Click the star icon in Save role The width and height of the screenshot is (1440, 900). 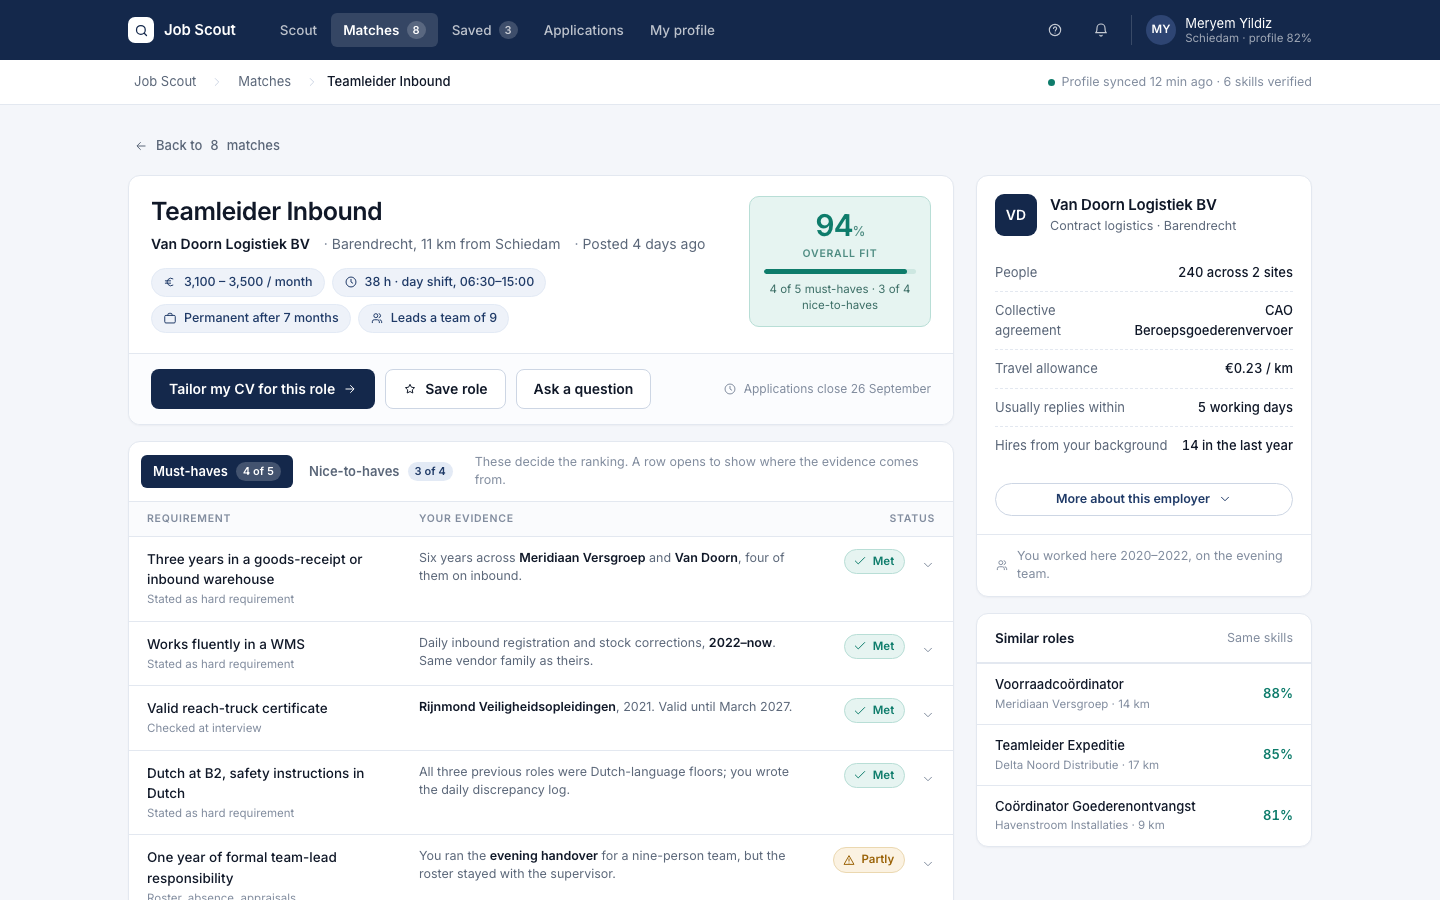coord(410,389)
